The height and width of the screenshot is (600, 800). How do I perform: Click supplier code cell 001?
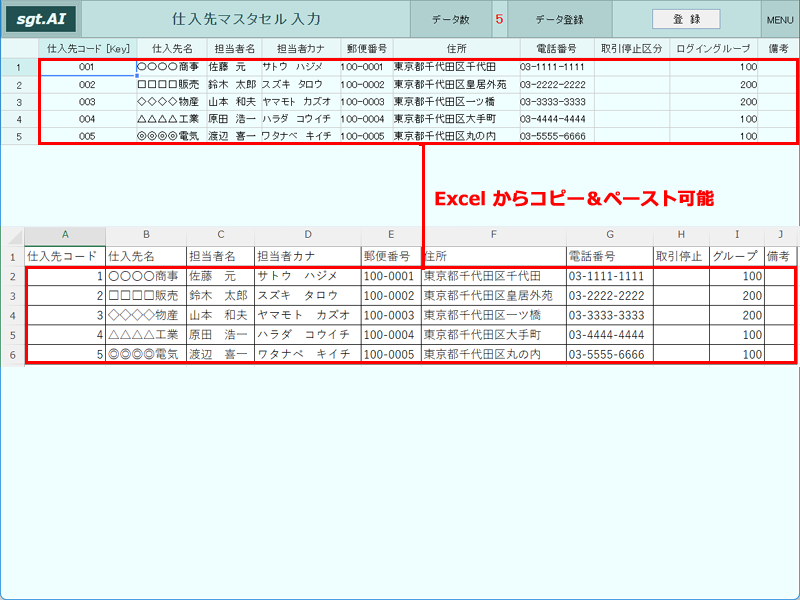88,67
